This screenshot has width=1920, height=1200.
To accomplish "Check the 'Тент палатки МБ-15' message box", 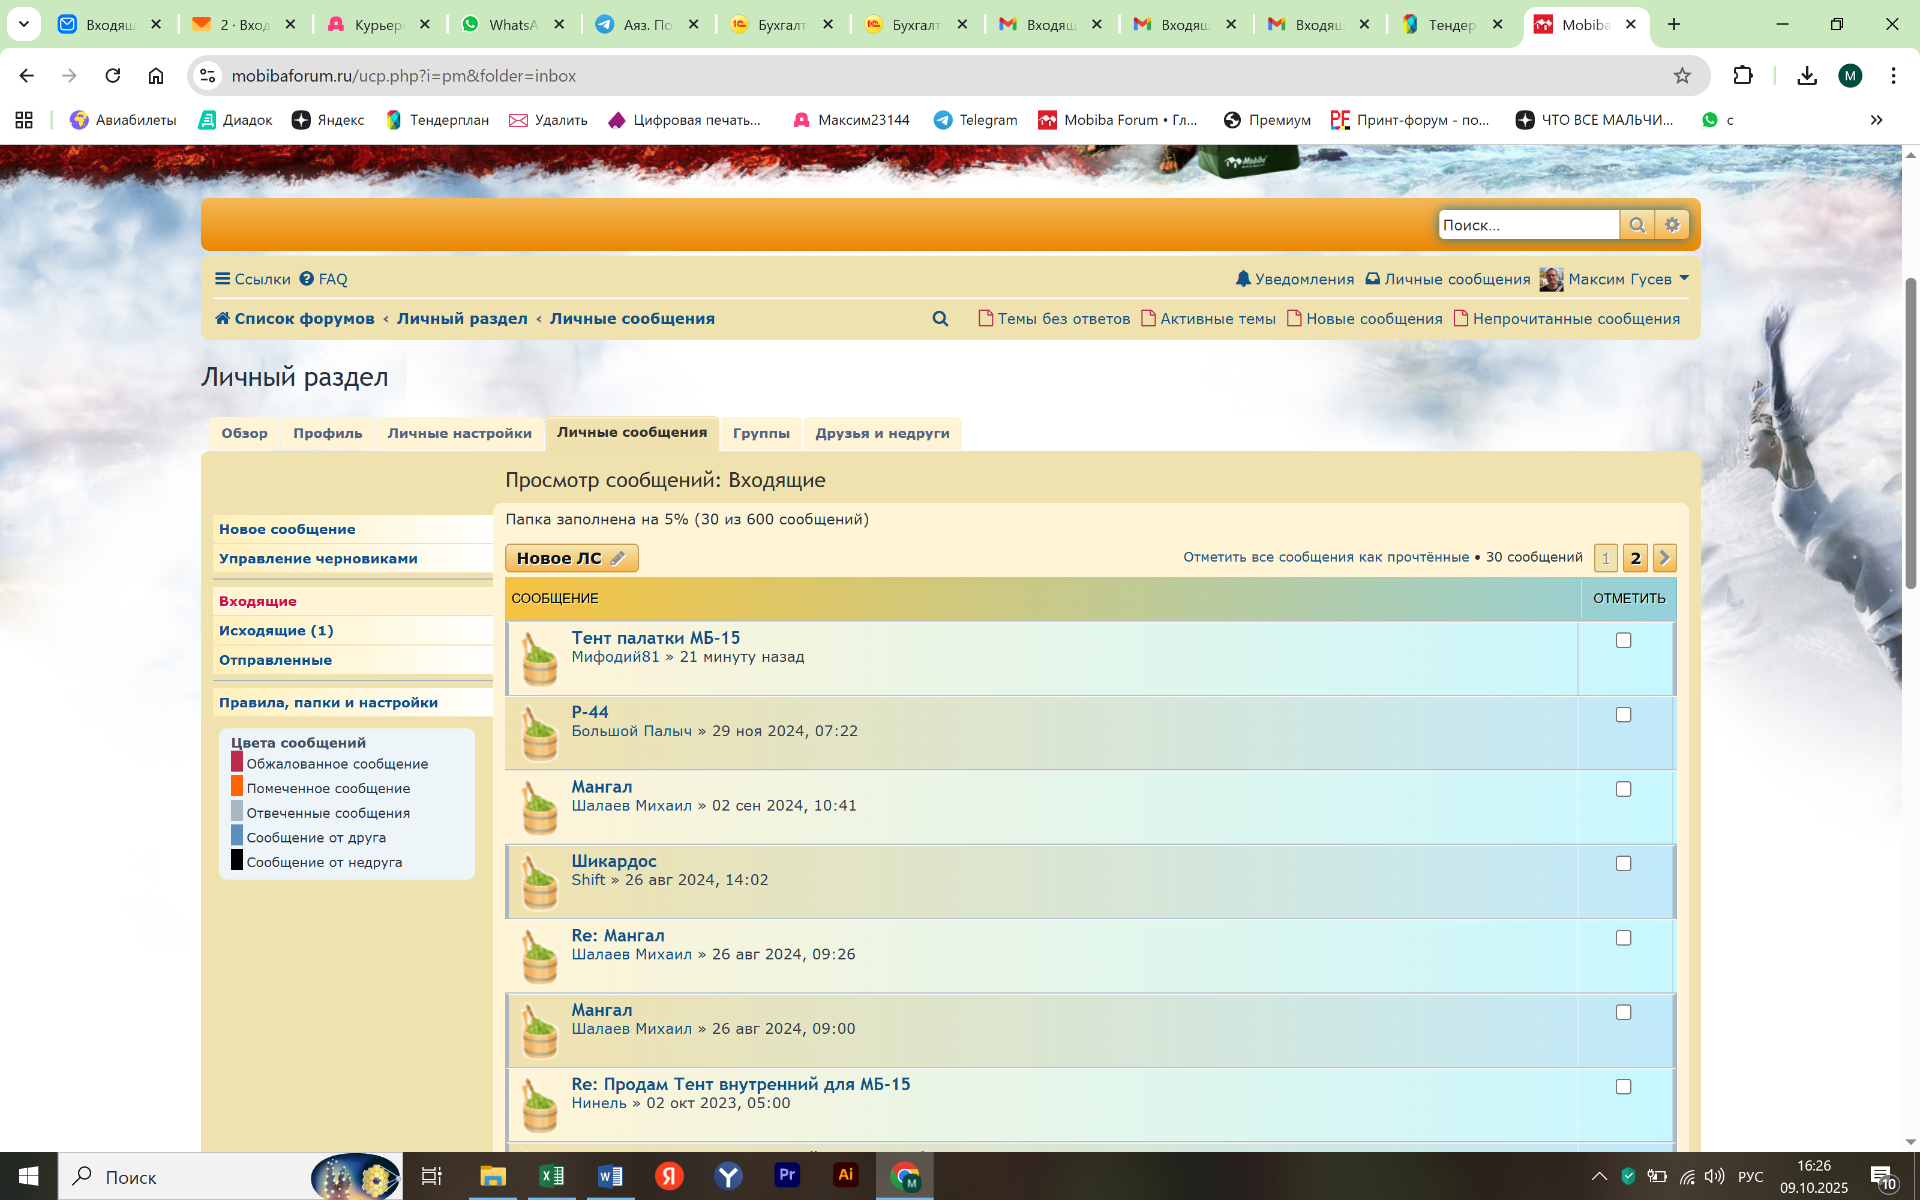I will pos(1623,640).
